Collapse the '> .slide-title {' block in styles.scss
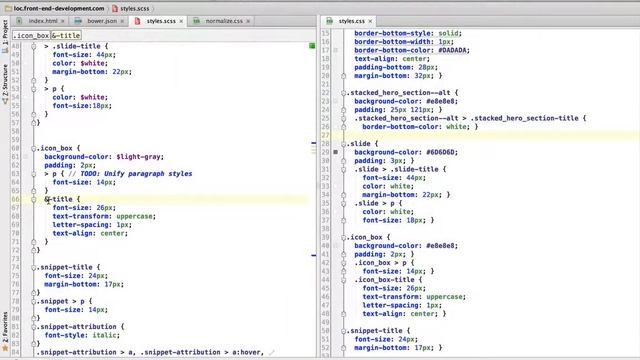Screen dimensions: 640x360 point(34,46)
